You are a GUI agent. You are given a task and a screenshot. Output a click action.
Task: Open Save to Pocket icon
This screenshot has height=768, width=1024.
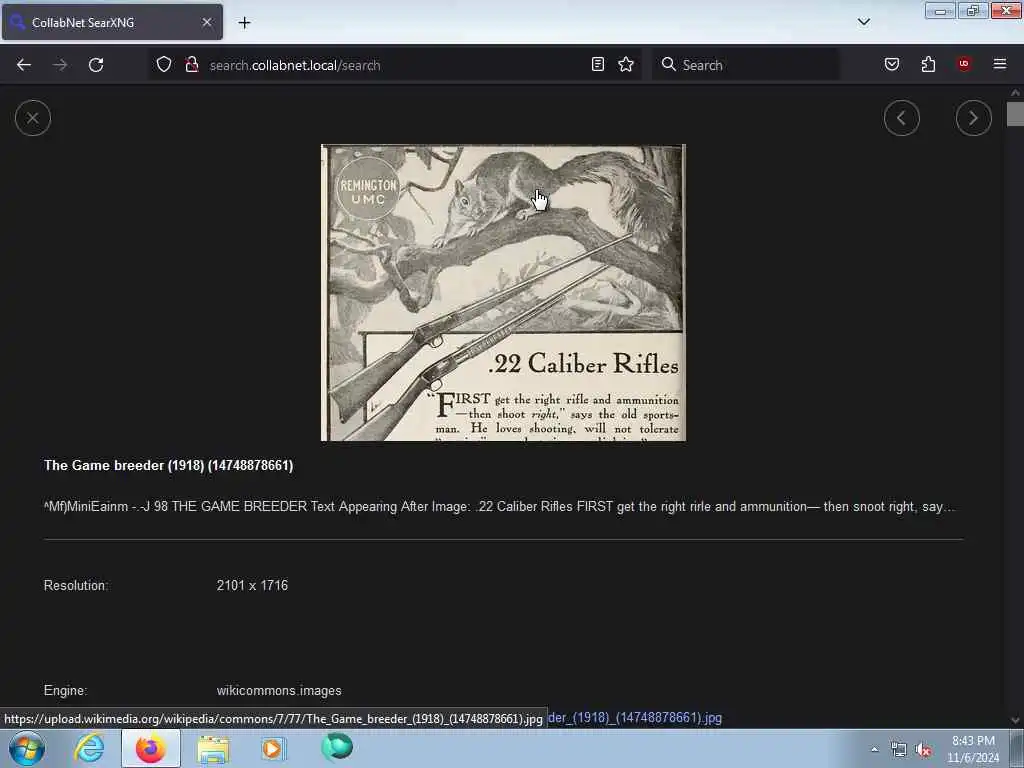[x=891, y=64]
